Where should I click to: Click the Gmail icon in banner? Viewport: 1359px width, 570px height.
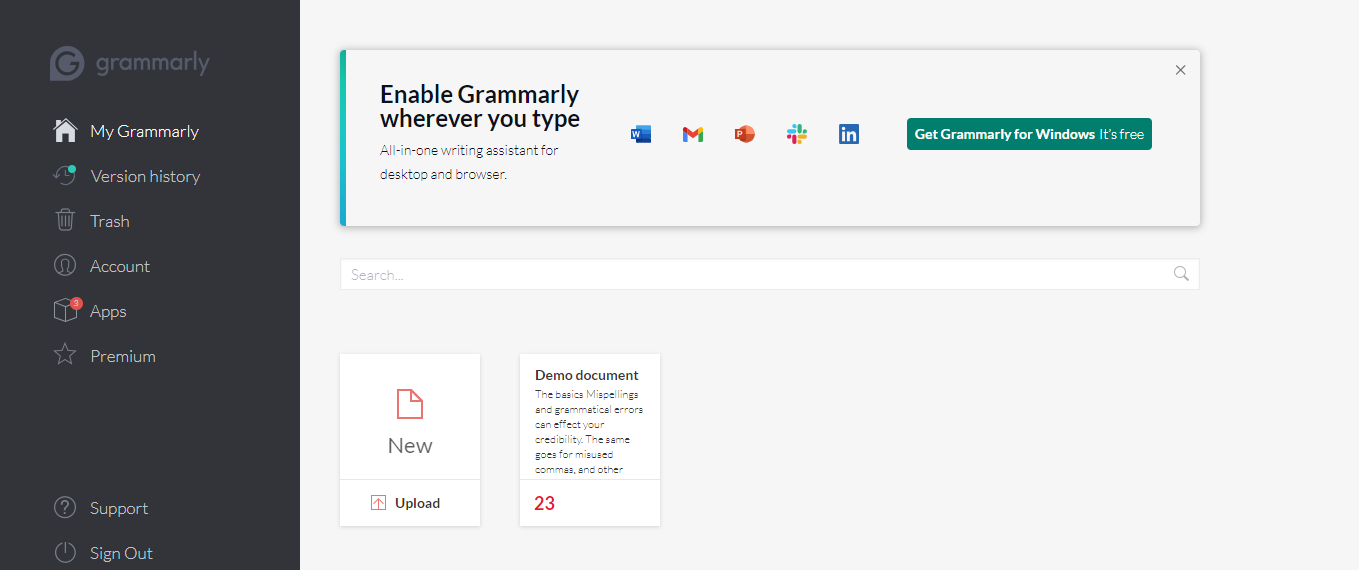693,134
